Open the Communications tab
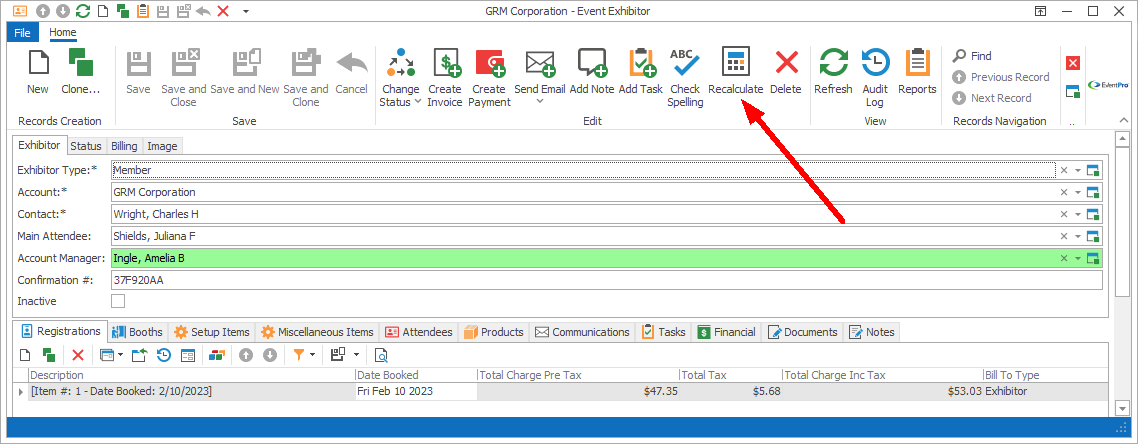Viewport: 1138px width, 444px height. point(582,332)
